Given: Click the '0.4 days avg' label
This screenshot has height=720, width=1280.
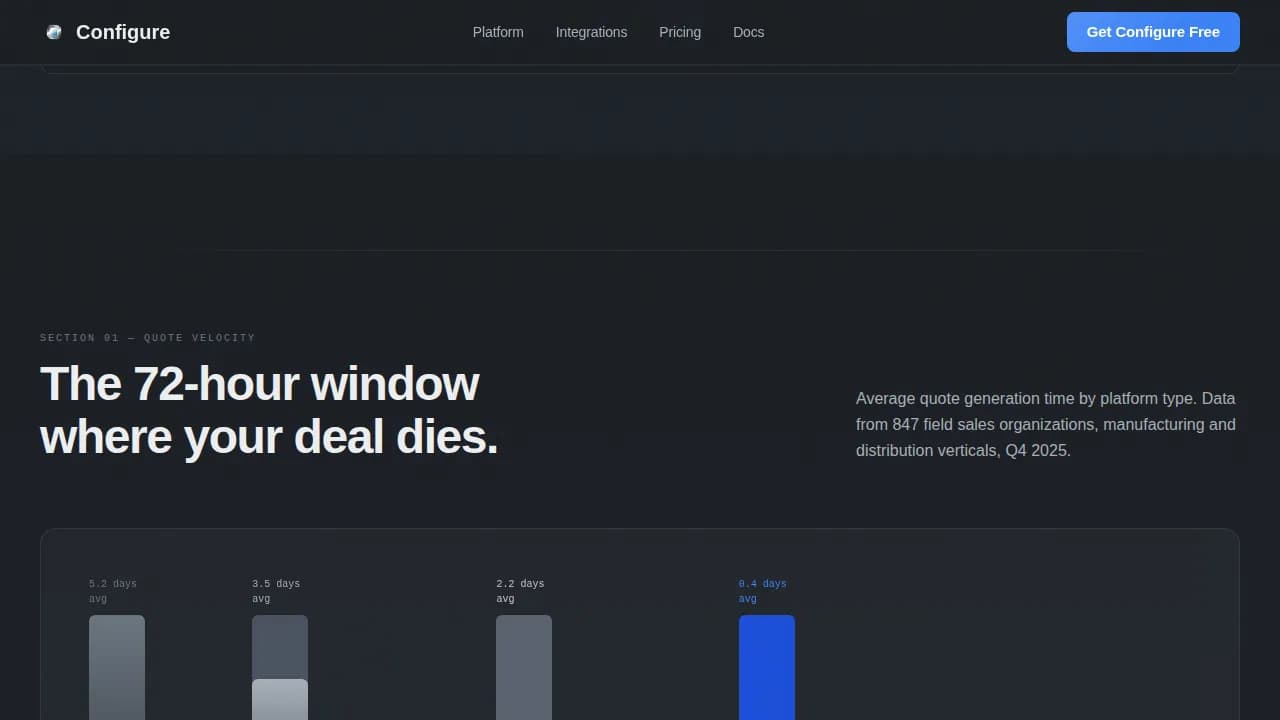Looking at the screenshot, I should point(763,591).
